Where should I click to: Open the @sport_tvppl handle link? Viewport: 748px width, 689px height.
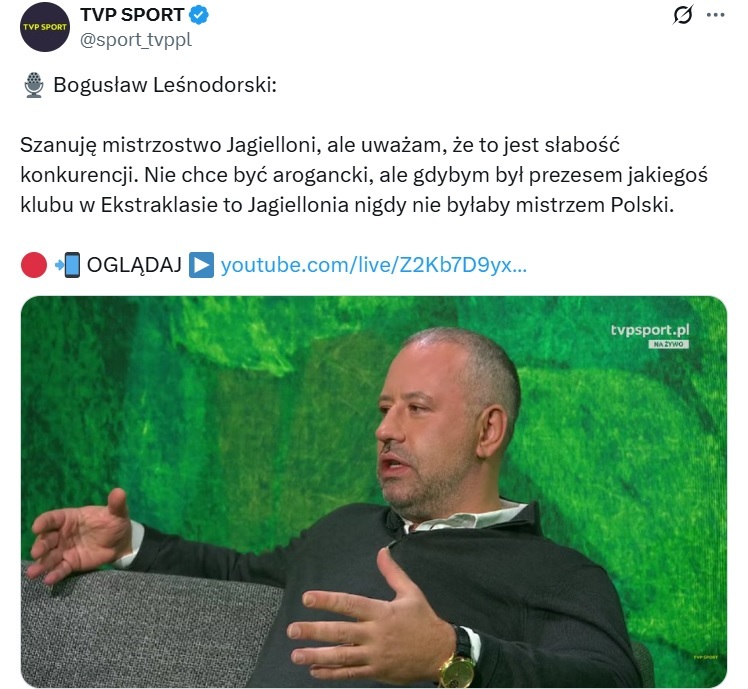coord(136,40)
